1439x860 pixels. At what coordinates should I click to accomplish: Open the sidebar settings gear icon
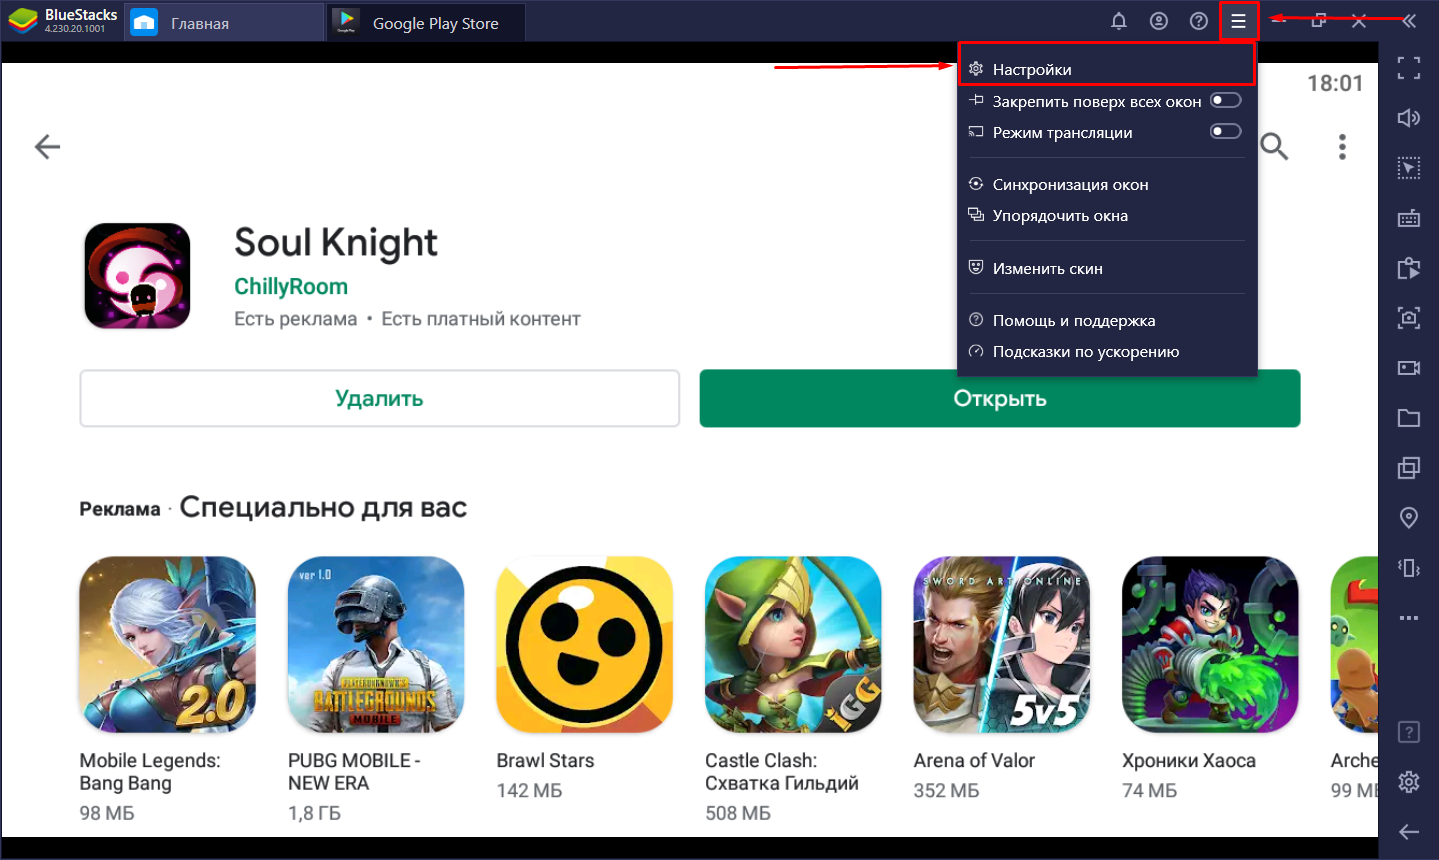point(1409,782)
